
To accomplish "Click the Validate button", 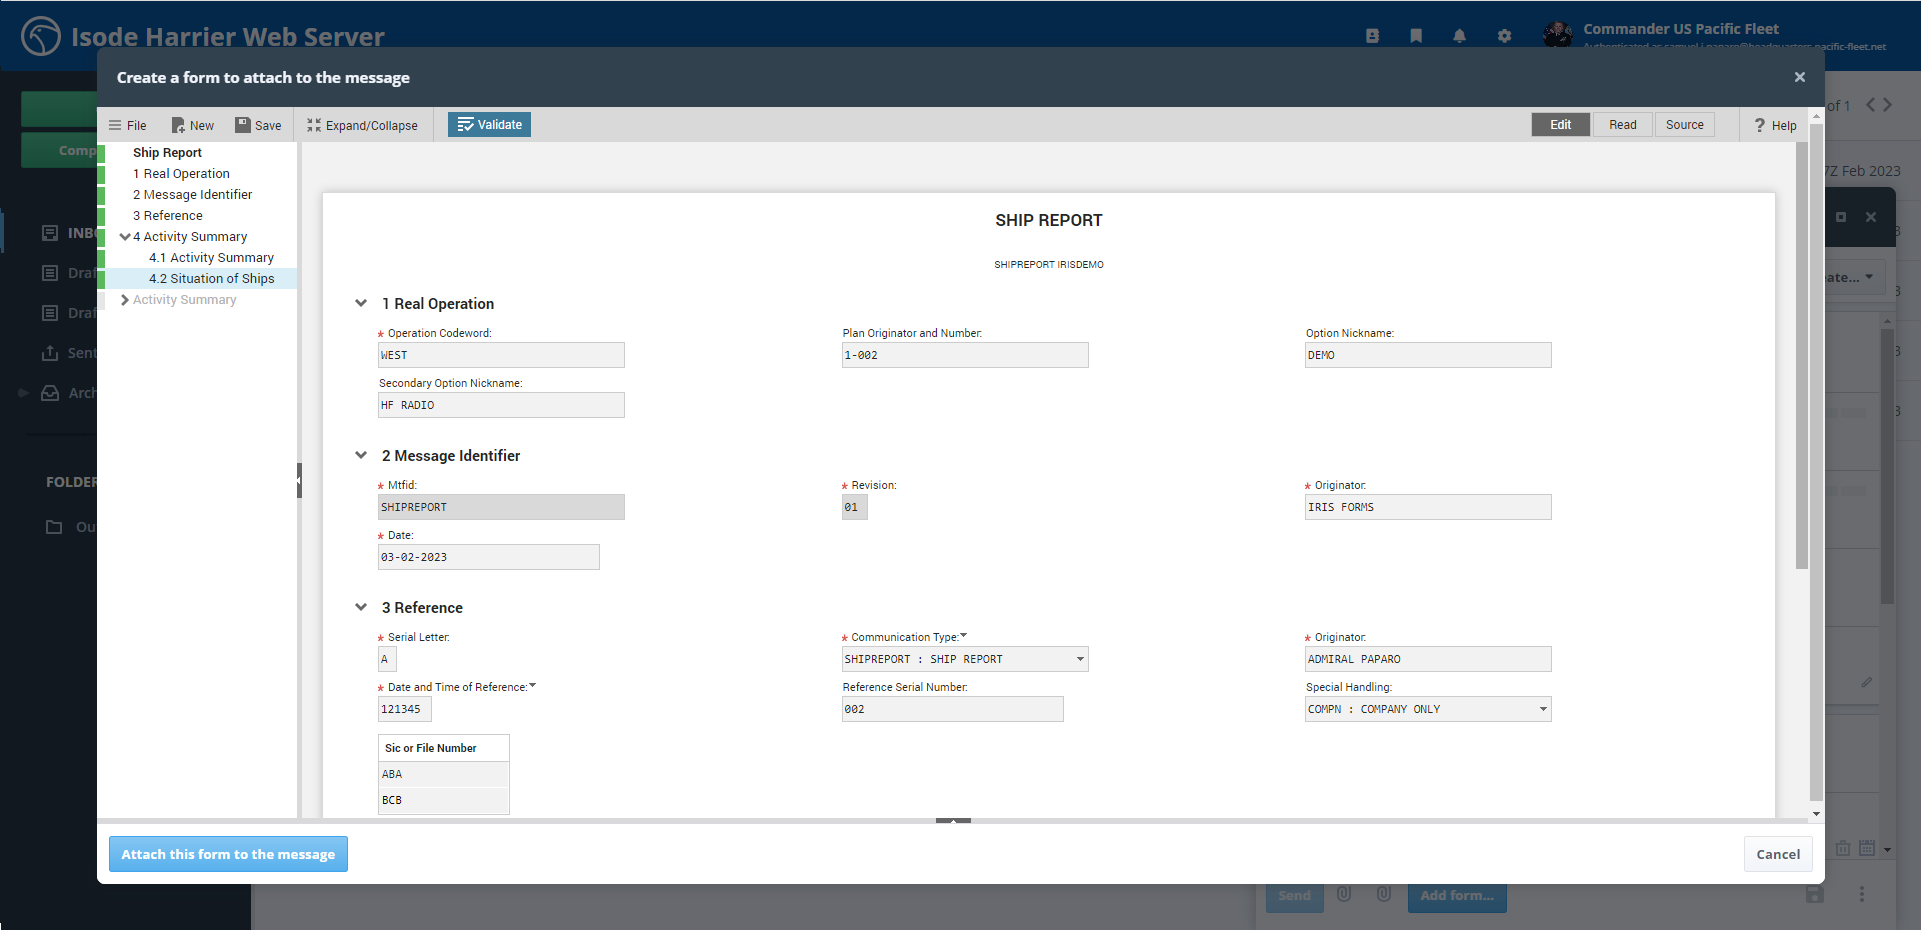I will pos(489,125).
